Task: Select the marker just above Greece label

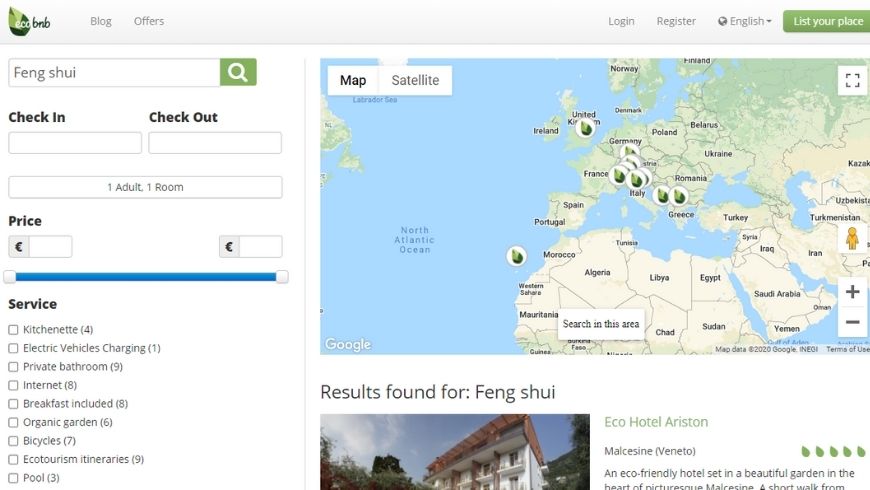Action: click(x=679, y=195)
